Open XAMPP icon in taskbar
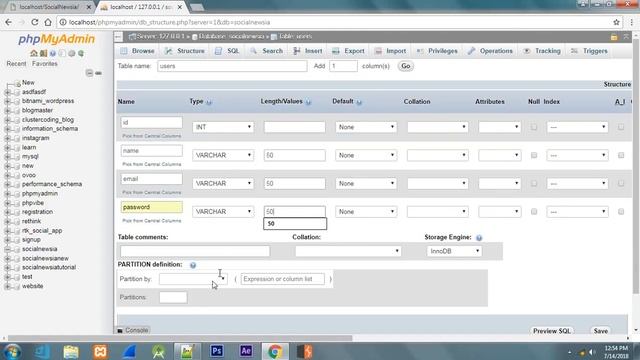Viewport: 640px width, 360px height. (x=100, y=351)
